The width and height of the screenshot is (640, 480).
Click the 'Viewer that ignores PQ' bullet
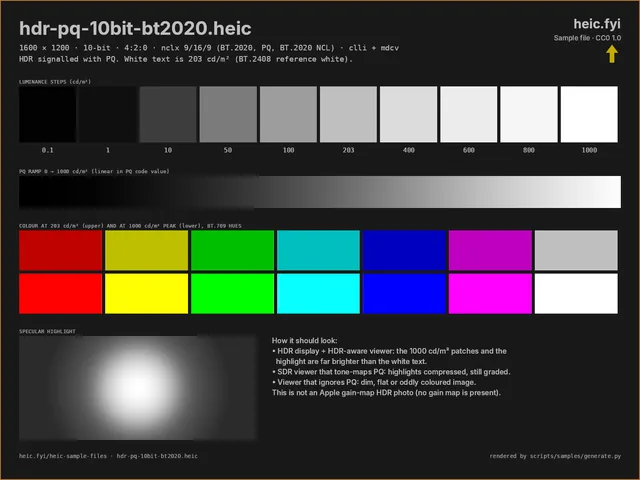374,382
